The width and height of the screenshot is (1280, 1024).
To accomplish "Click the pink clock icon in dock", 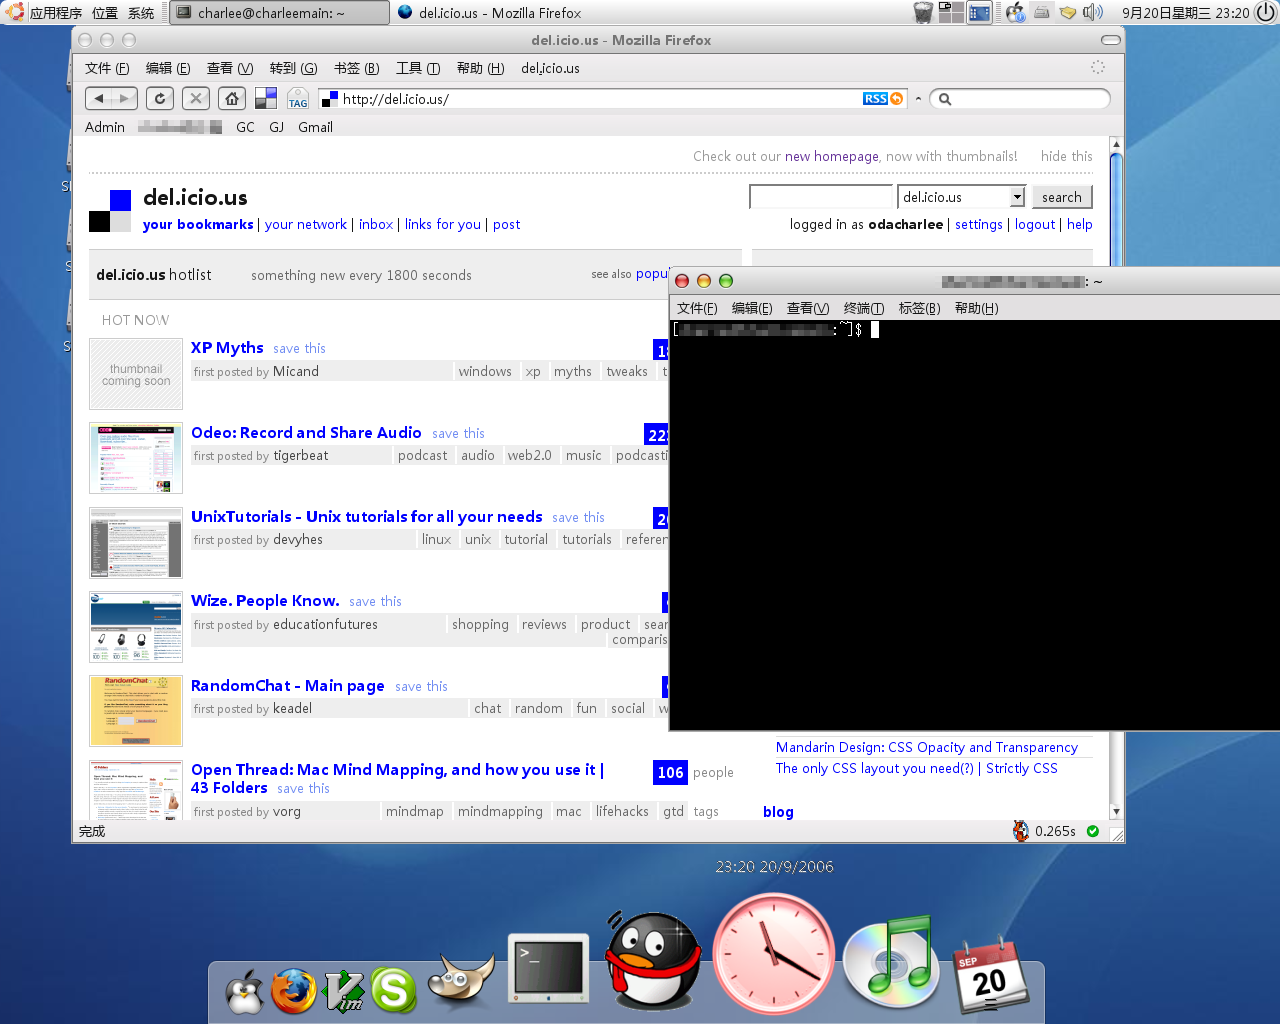I will coord(774,954).
